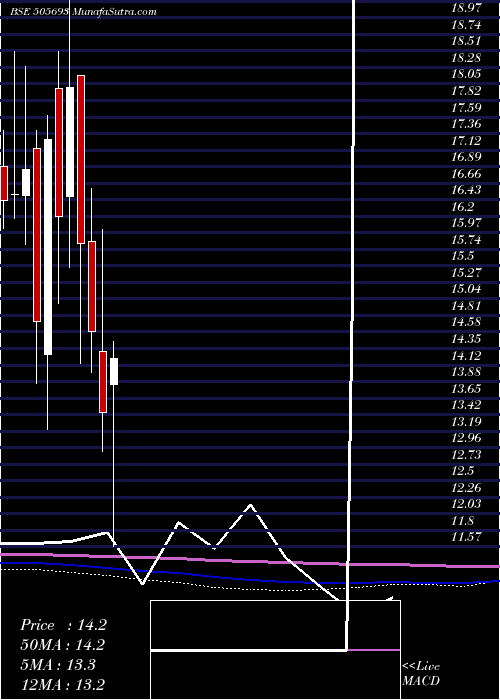
Task: Click the 15.5 price axis label
Action: pos(463,256)
